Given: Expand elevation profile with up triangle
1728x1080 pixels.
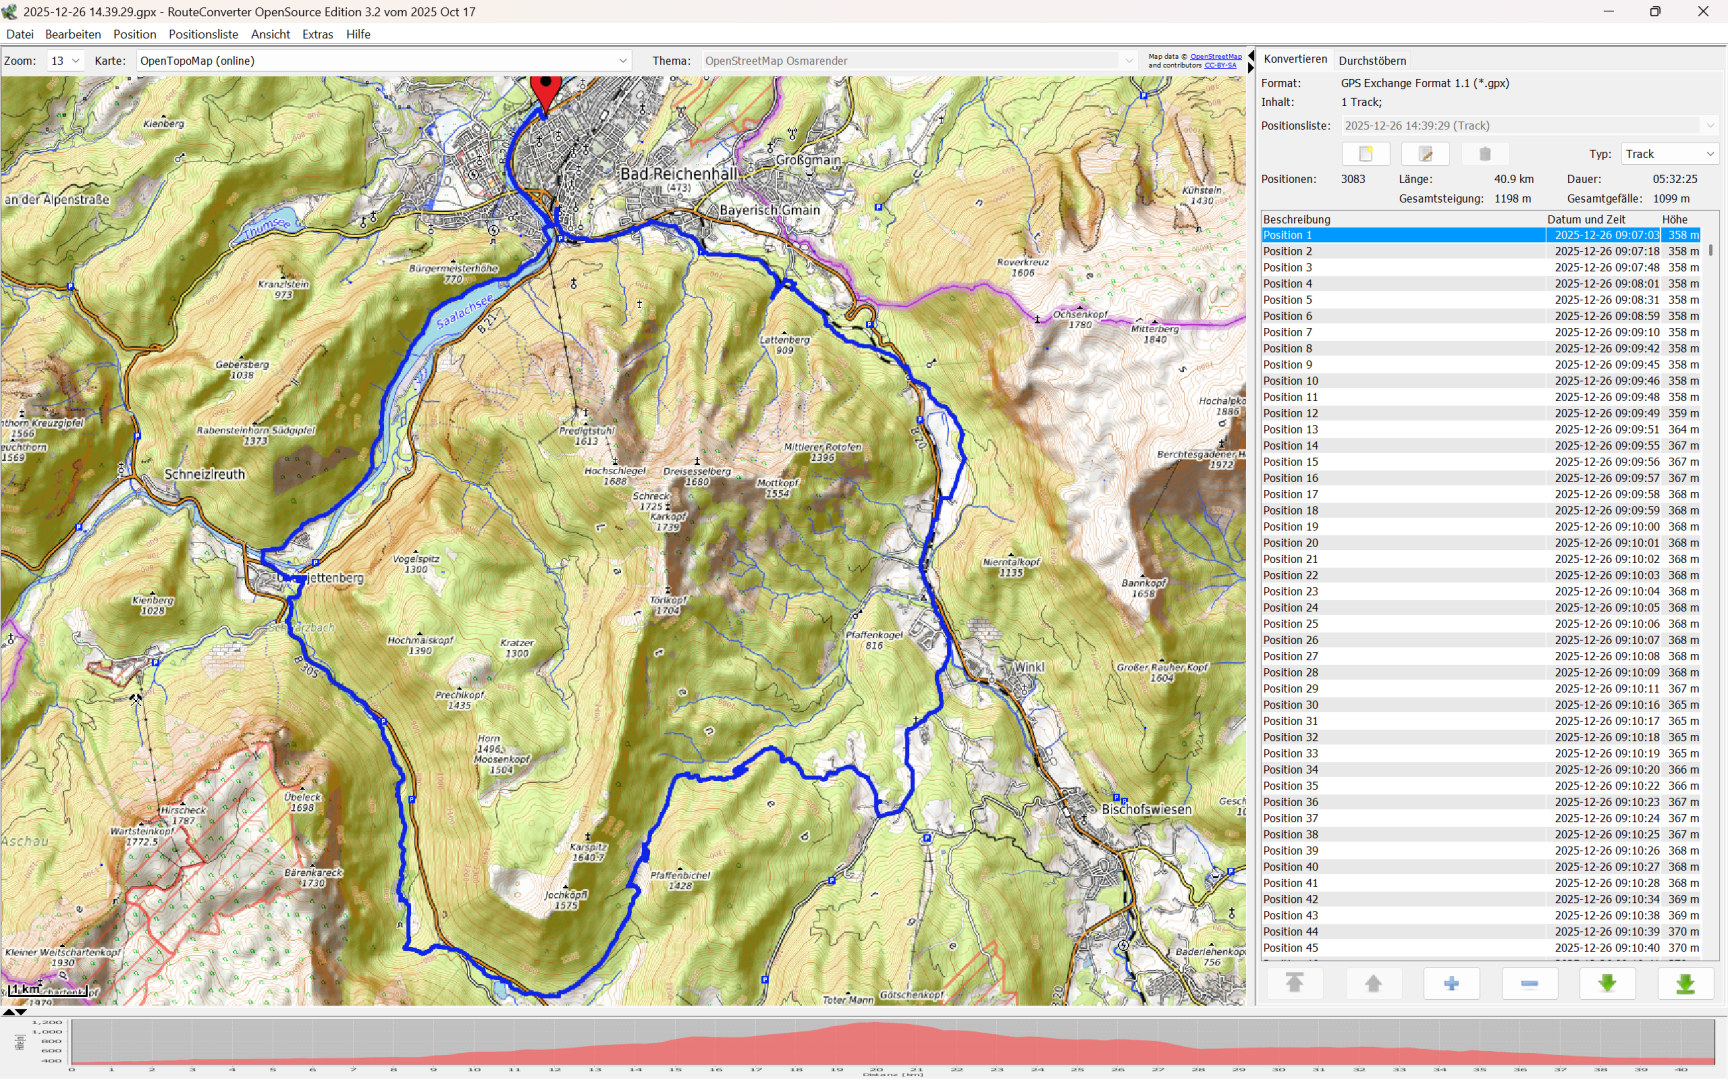Looking at the screenshot, I should pyautogui.click(x=9, y=1012).
